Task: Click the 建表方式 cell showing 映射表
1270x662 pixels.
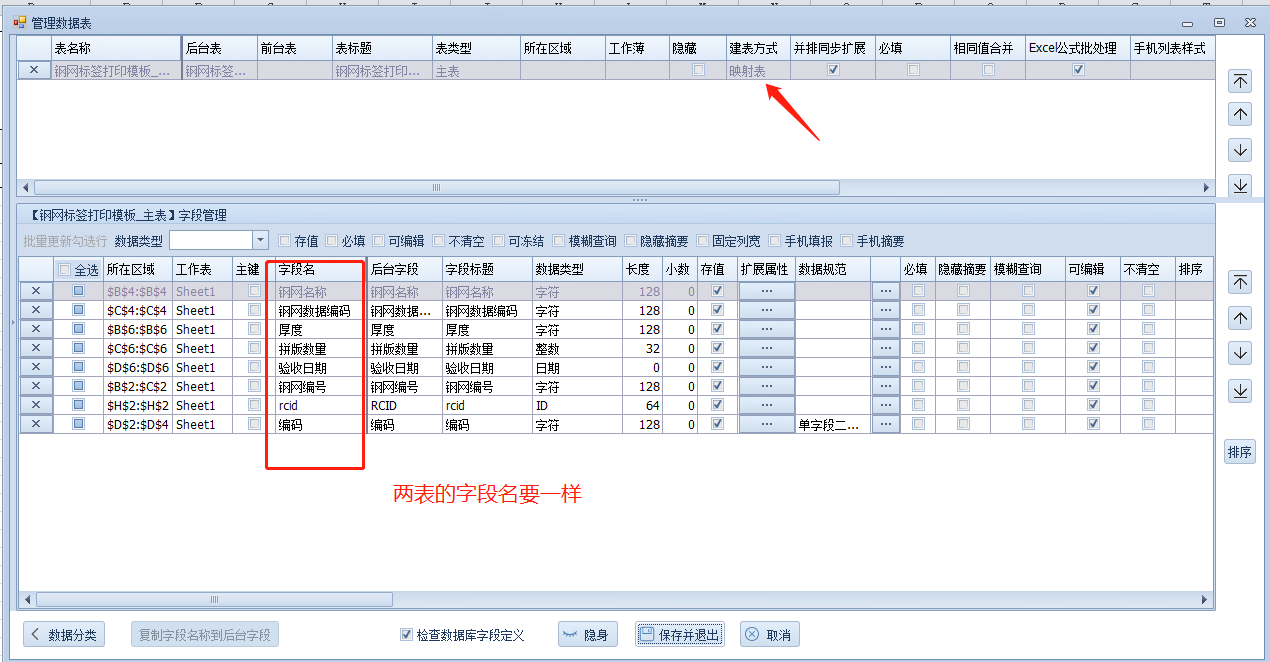Action: [757, 71]
